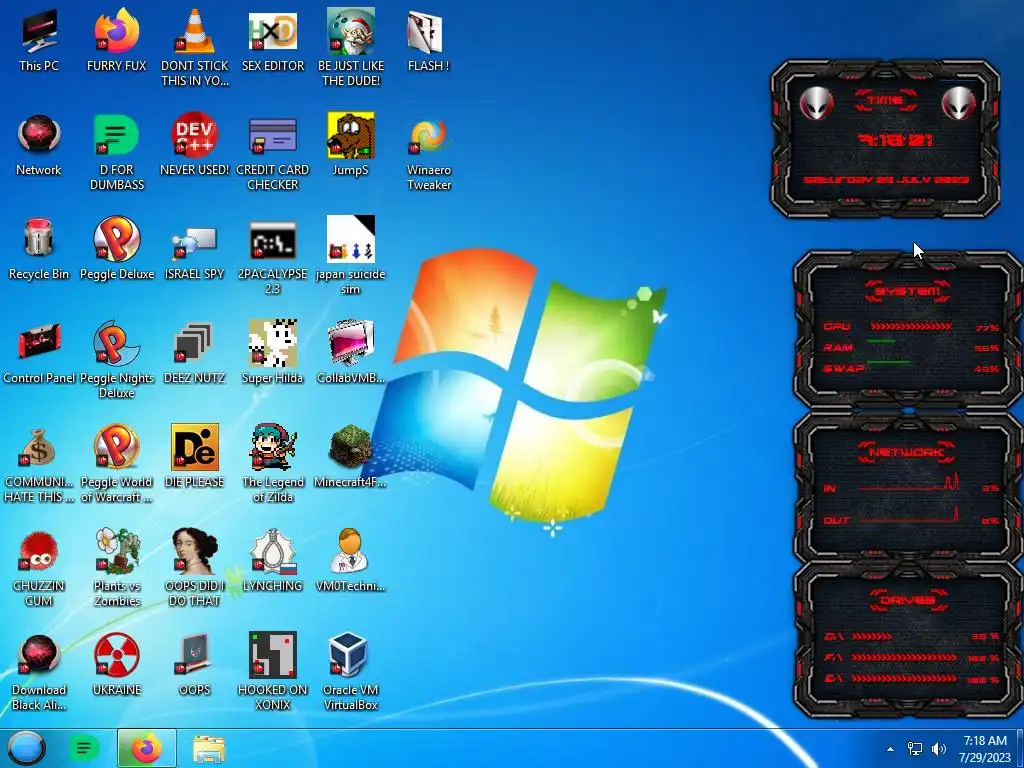
Task: Select the 2PACALYPSE 2.3 console icon
Action: coord(273,240)
